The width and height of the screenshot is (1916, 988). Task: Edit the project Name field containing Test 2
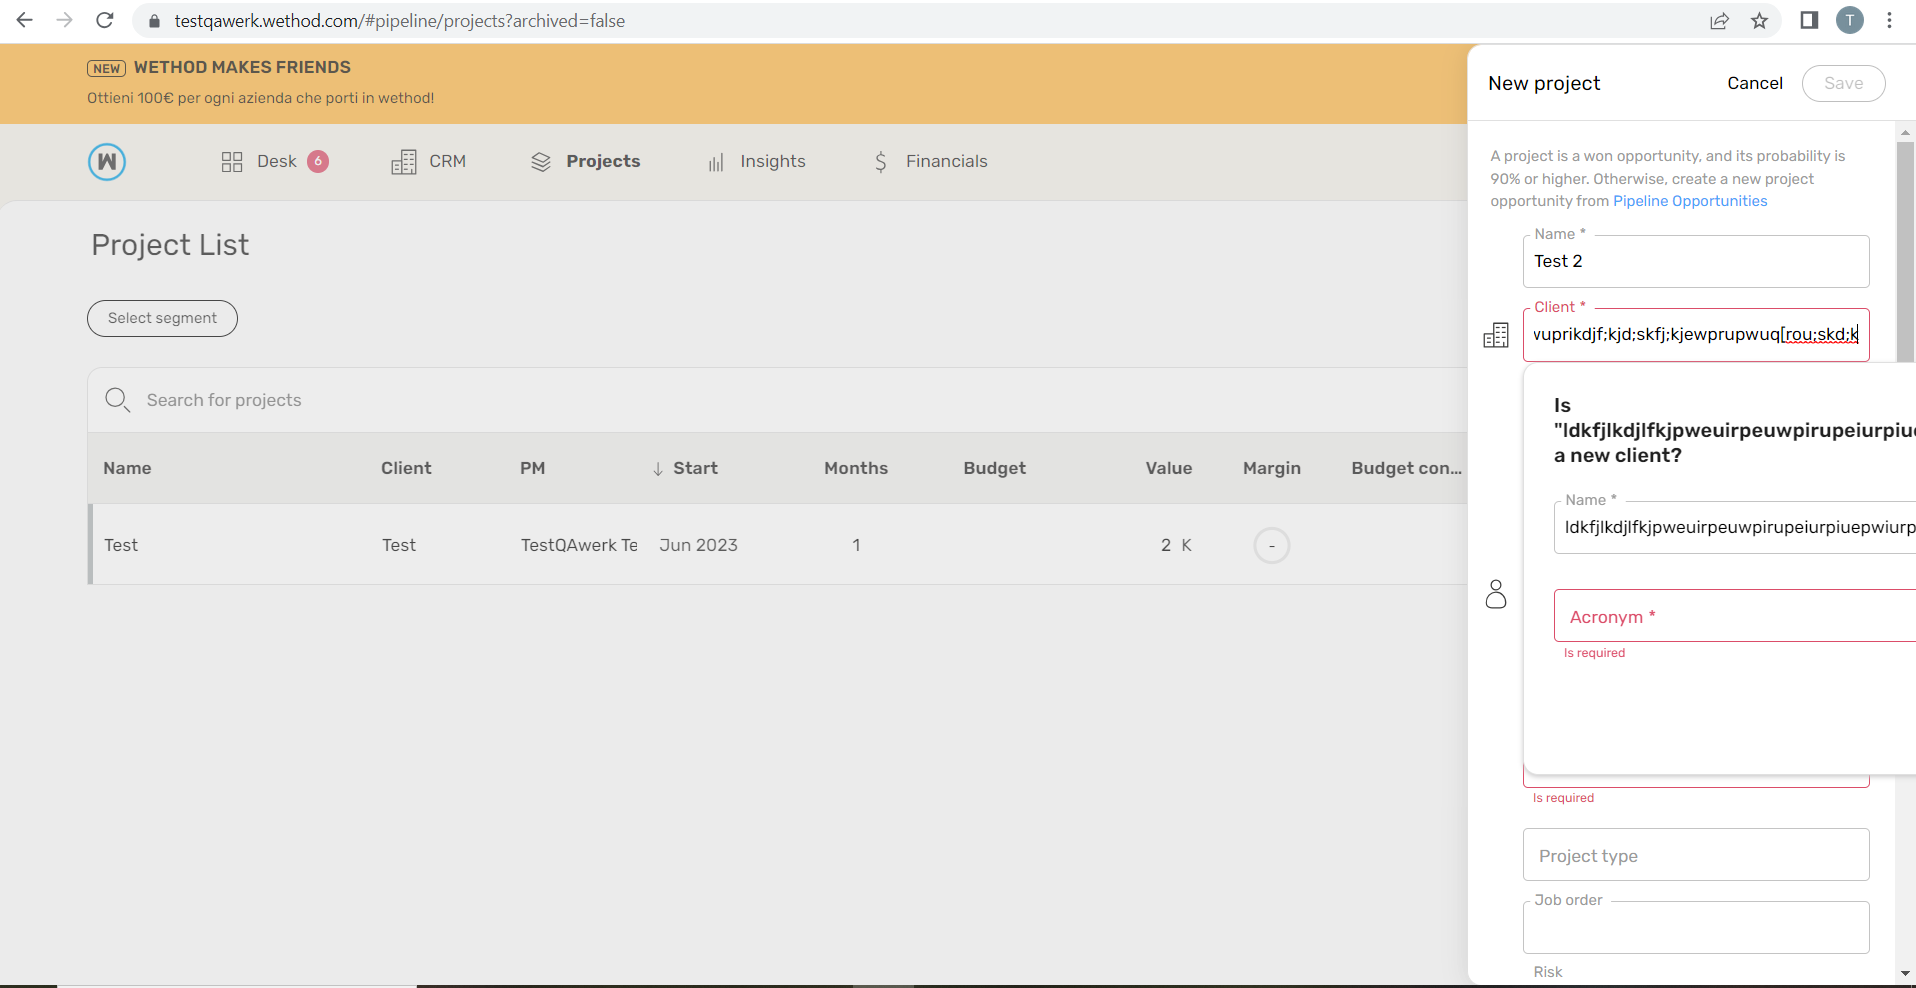(1696, 261)
